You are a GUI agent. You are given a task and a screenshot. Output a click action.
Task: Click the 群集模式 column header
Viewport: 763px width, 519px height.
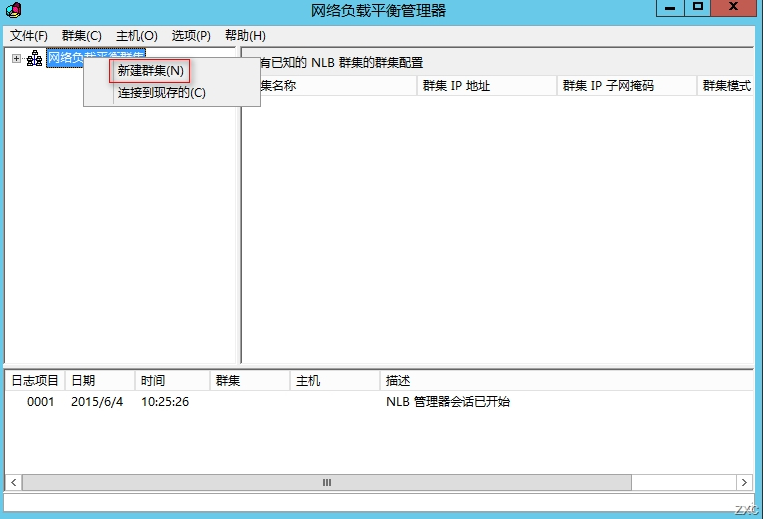point(726,86)
